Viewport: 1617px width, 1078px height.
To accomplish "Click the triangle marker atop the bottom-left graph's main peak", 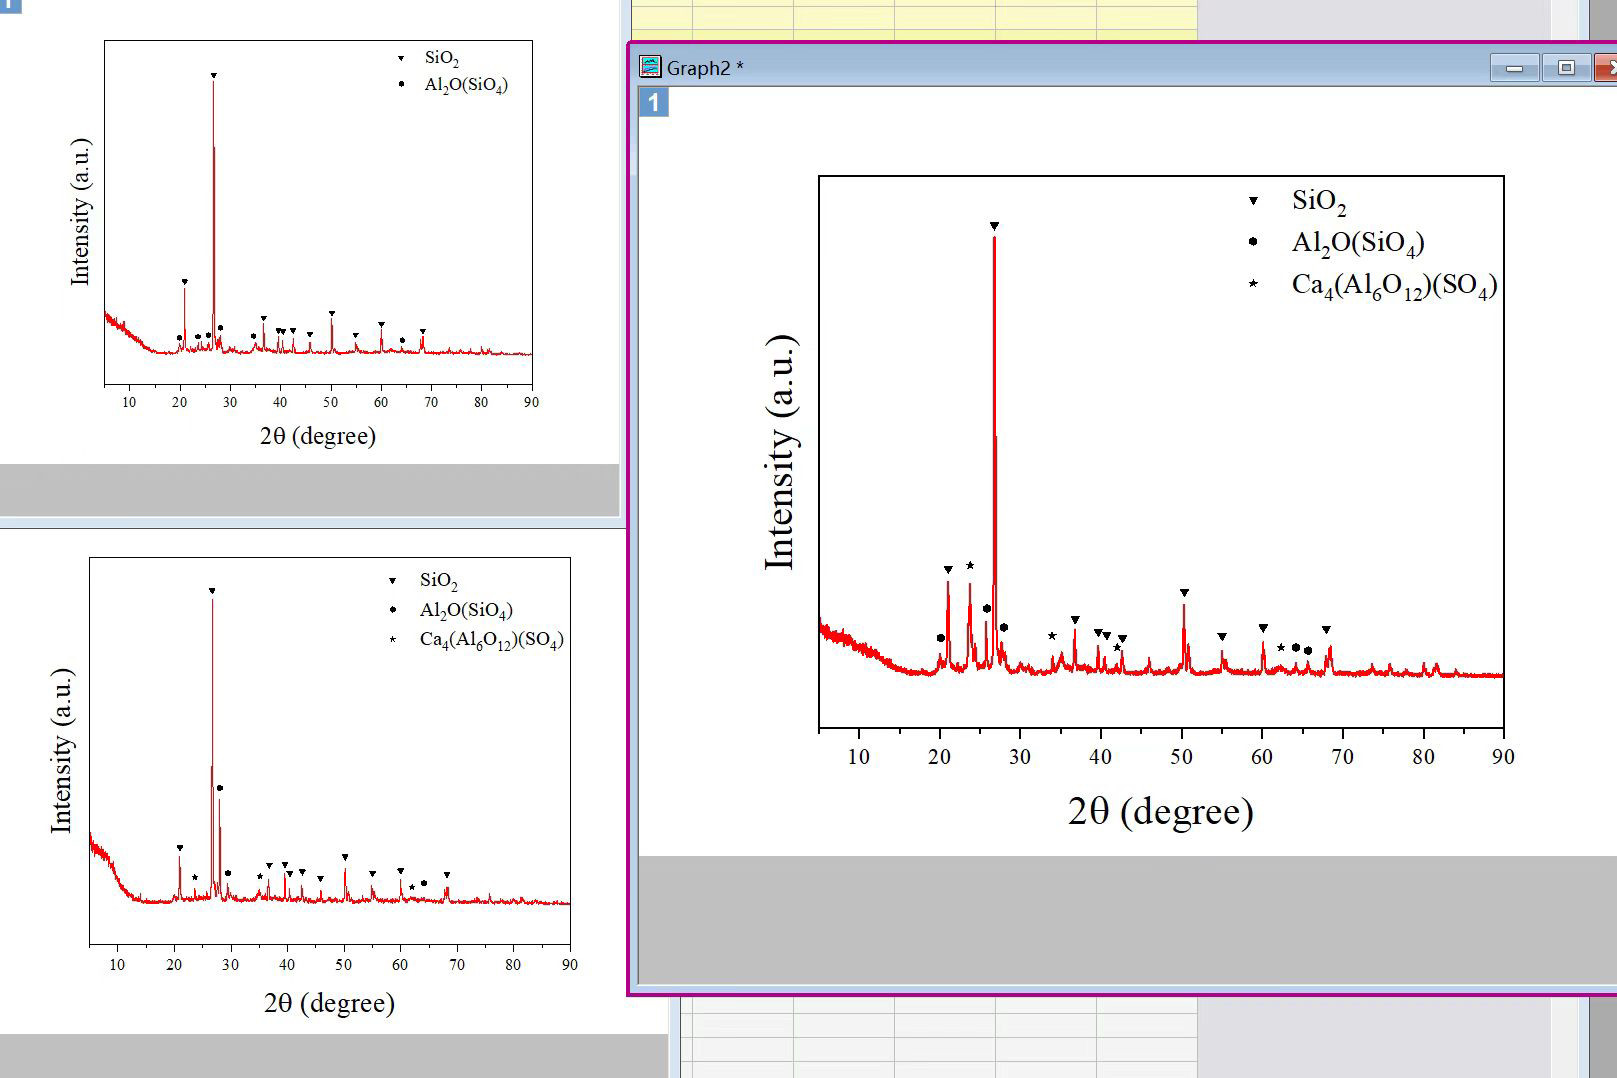I will (212, 591).
